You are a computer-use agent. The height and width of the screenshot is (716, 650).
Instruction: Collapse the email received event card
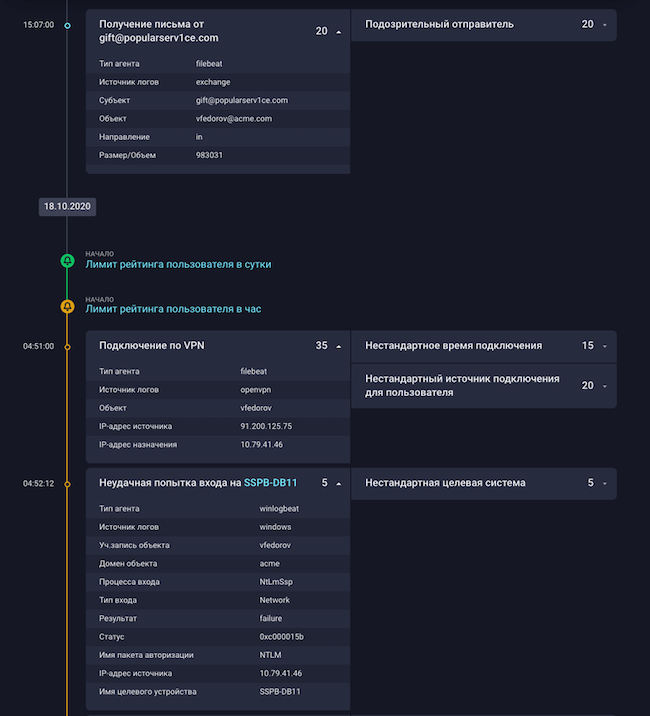pos(338,32)
